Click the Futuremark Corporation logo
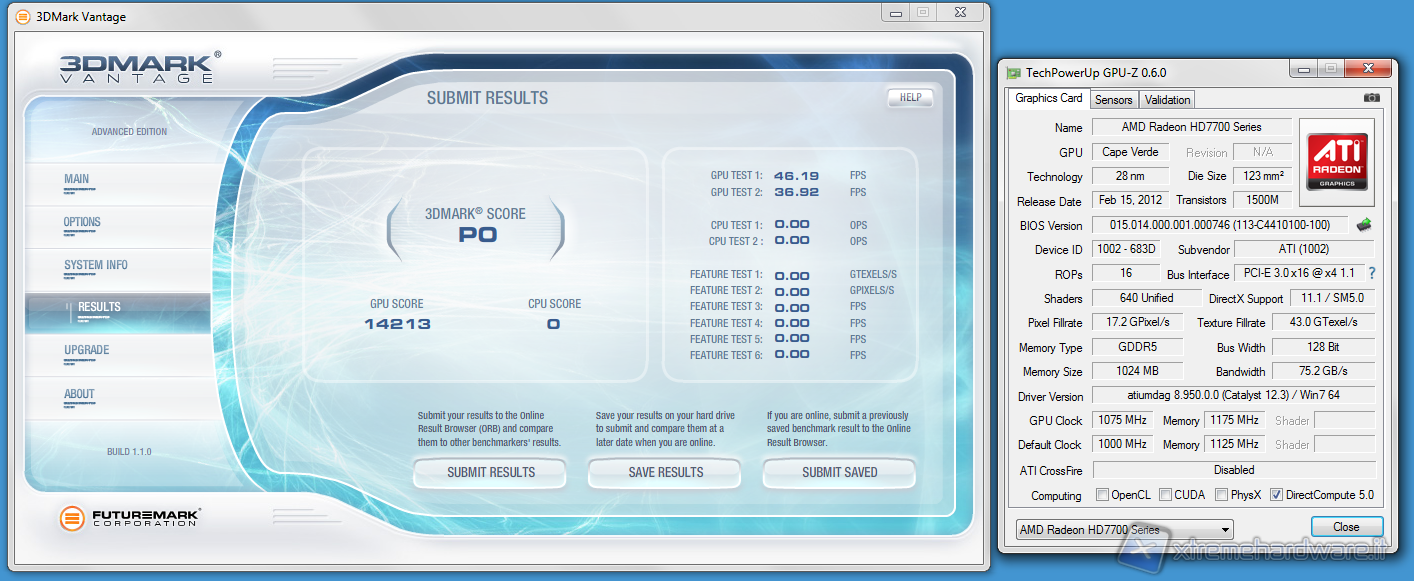 pos(130,518)
